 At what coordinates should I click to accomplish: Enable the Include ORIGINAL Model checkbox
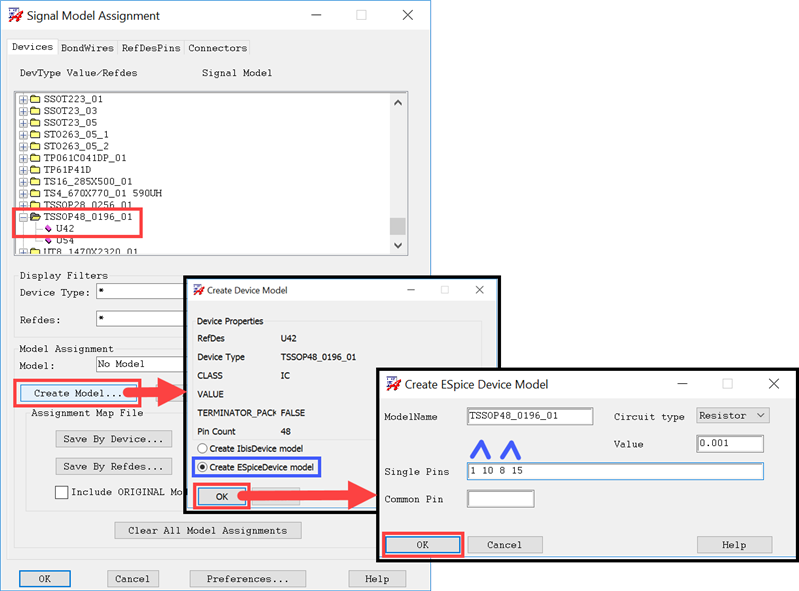pyautogui.click(x=62, y=492)
